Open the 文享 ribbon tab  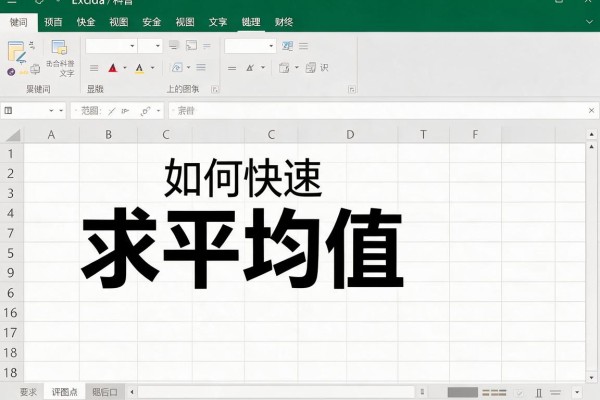[x=218, y=22]
